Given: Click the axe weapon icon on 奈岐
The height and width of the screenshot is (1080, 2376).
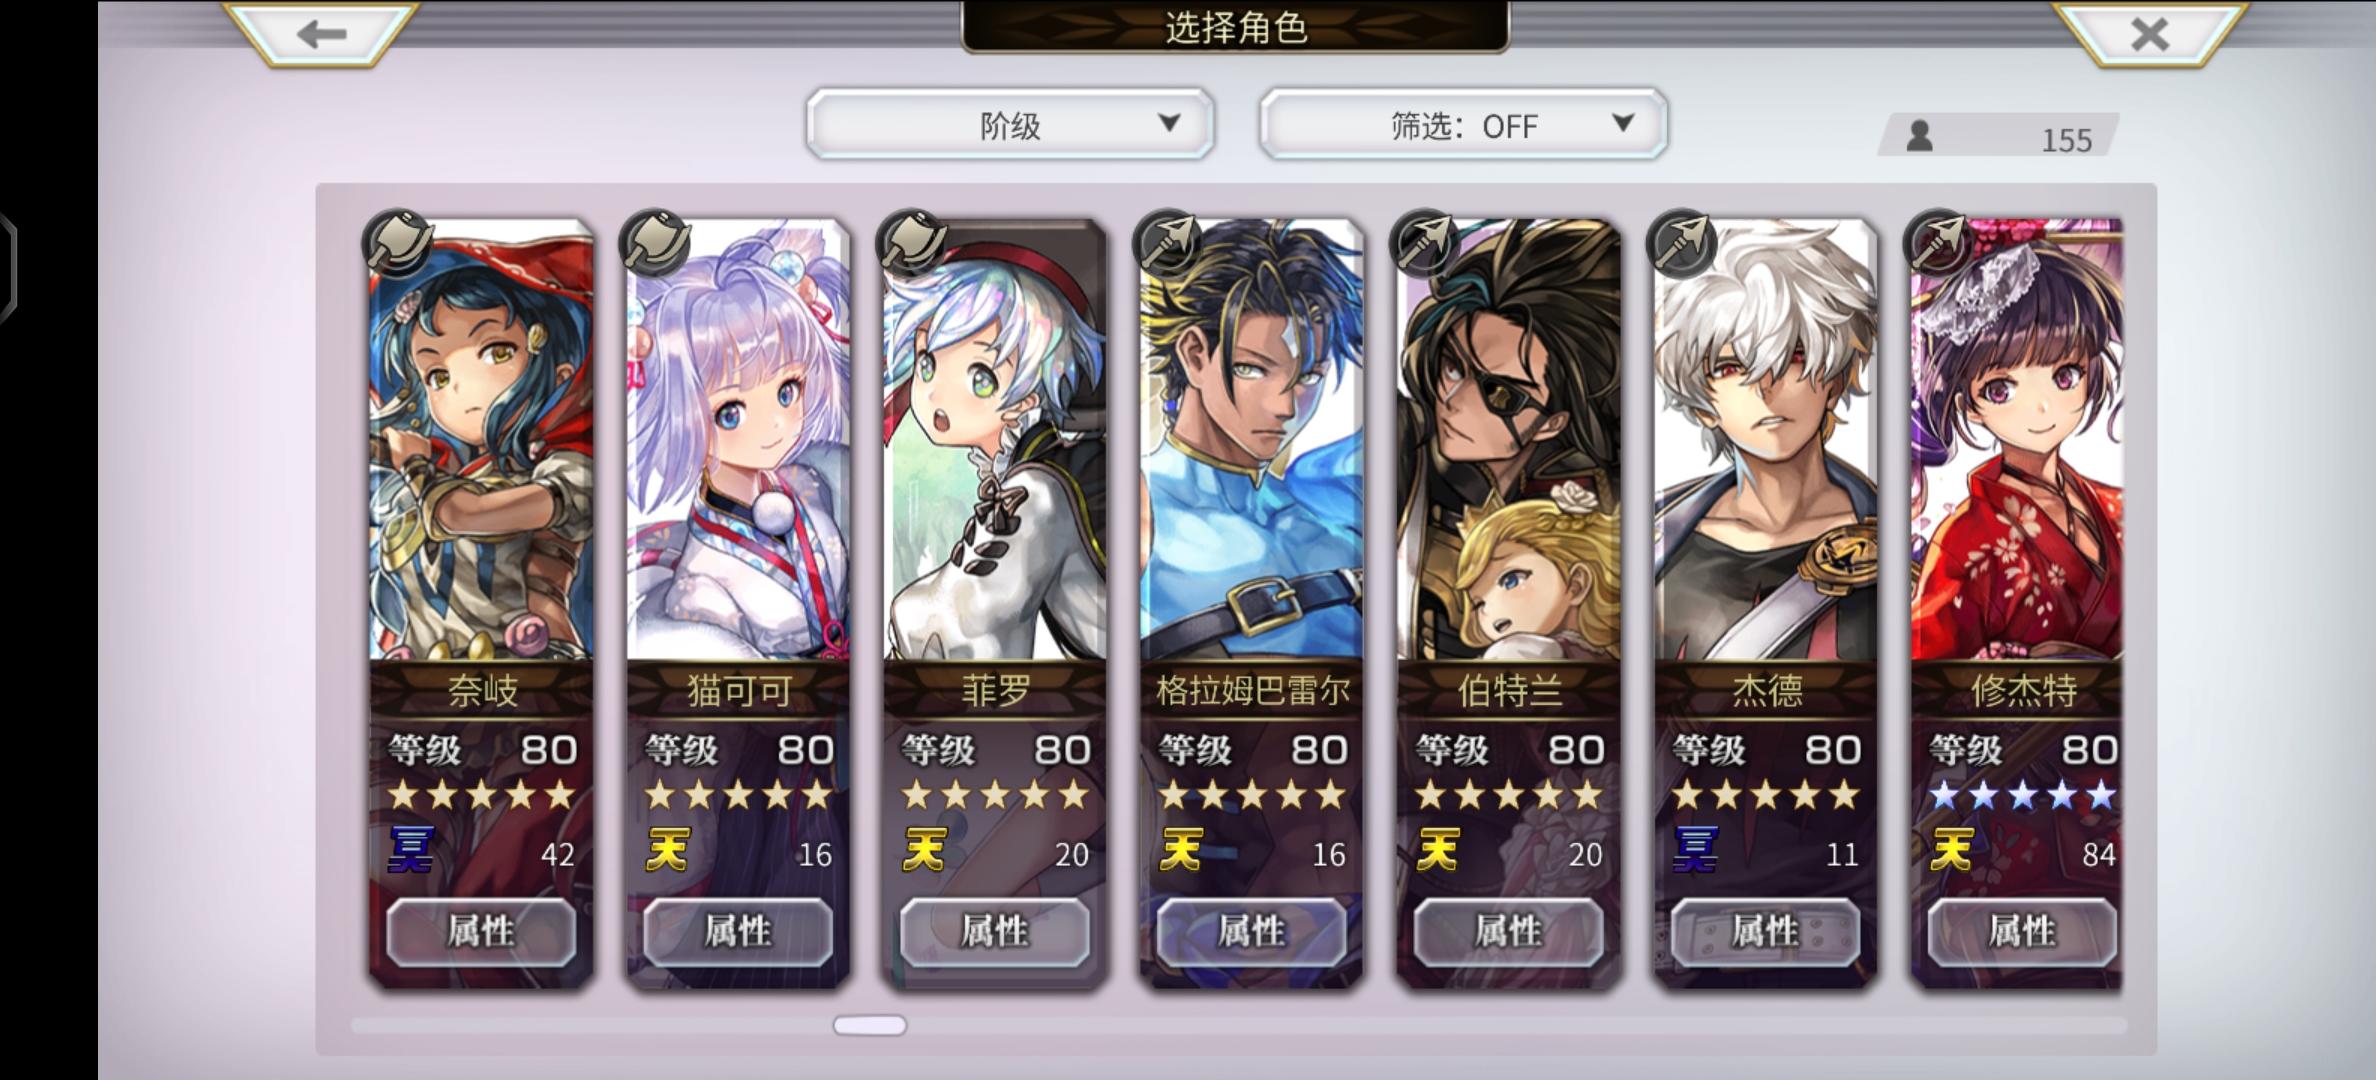Looking at the screenshot, I should click(x=397, y=243).
